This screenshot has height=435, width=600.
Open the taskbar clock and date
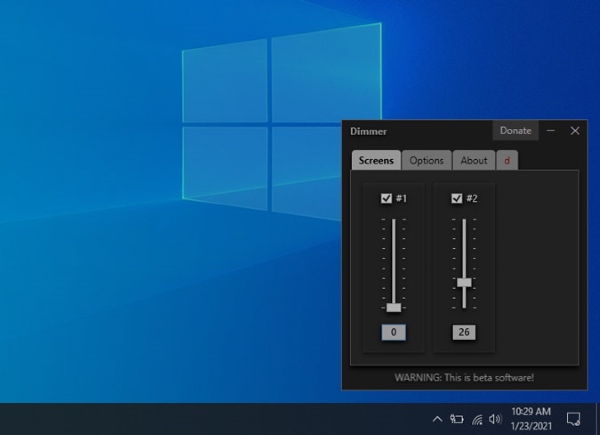(530, 418)
